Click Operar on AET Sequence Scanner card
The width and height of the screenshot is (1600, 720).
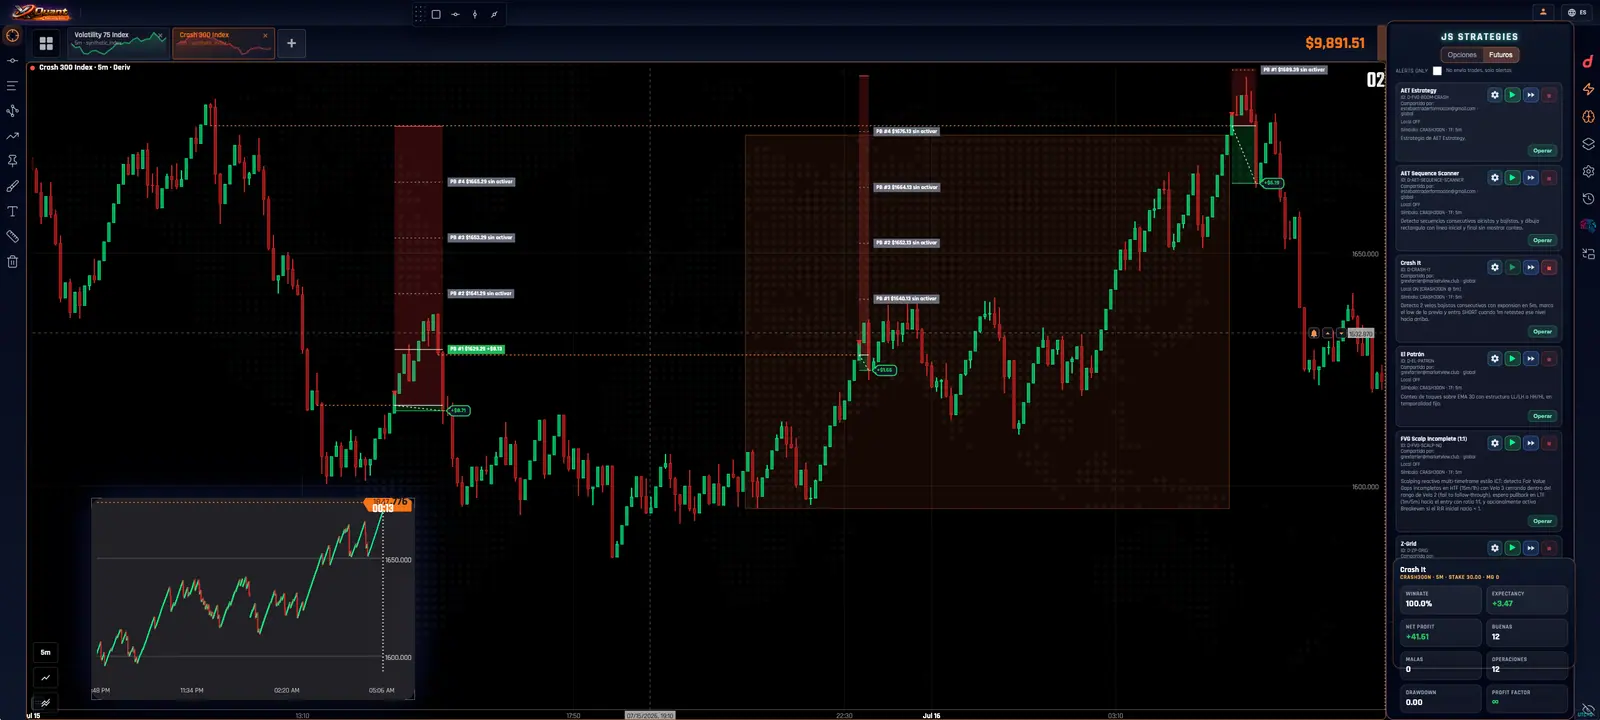click(x=1542, y=240)
